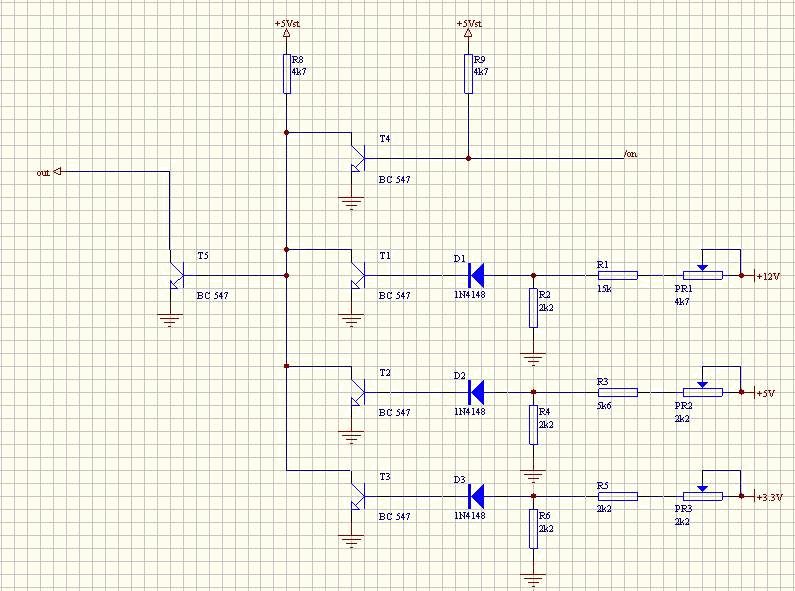Click ground symbol under T1

(x=351, y=321)
